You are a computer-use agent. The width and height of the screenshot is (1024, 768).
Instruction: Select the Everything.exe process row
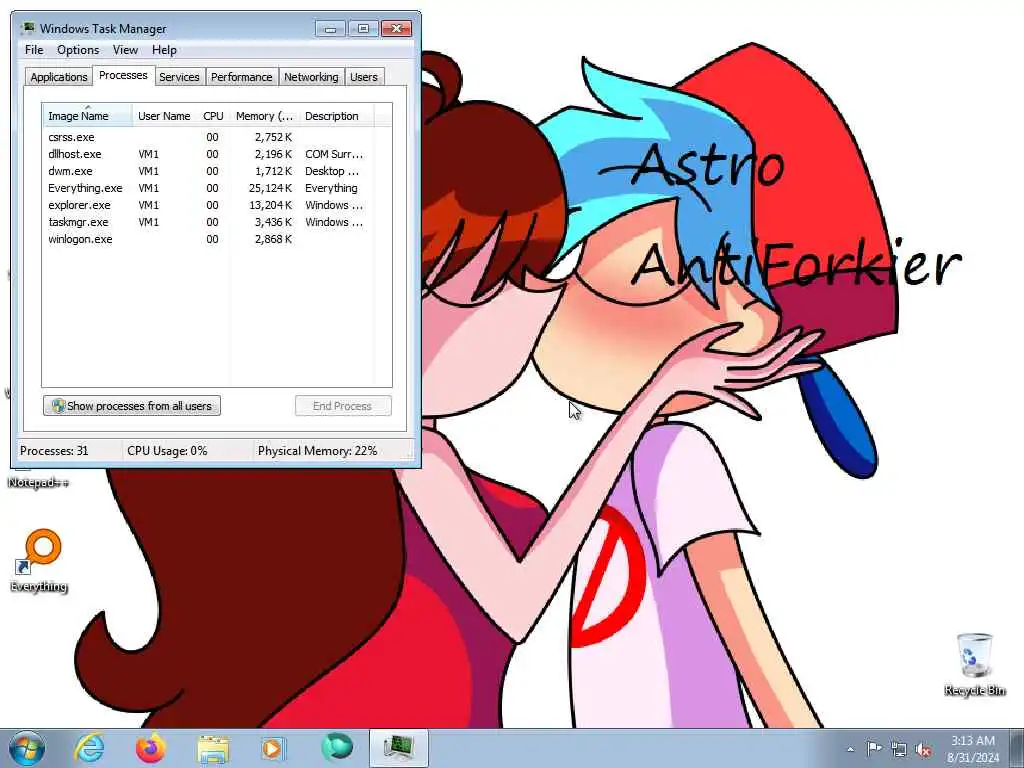click(x=209, y=188)
